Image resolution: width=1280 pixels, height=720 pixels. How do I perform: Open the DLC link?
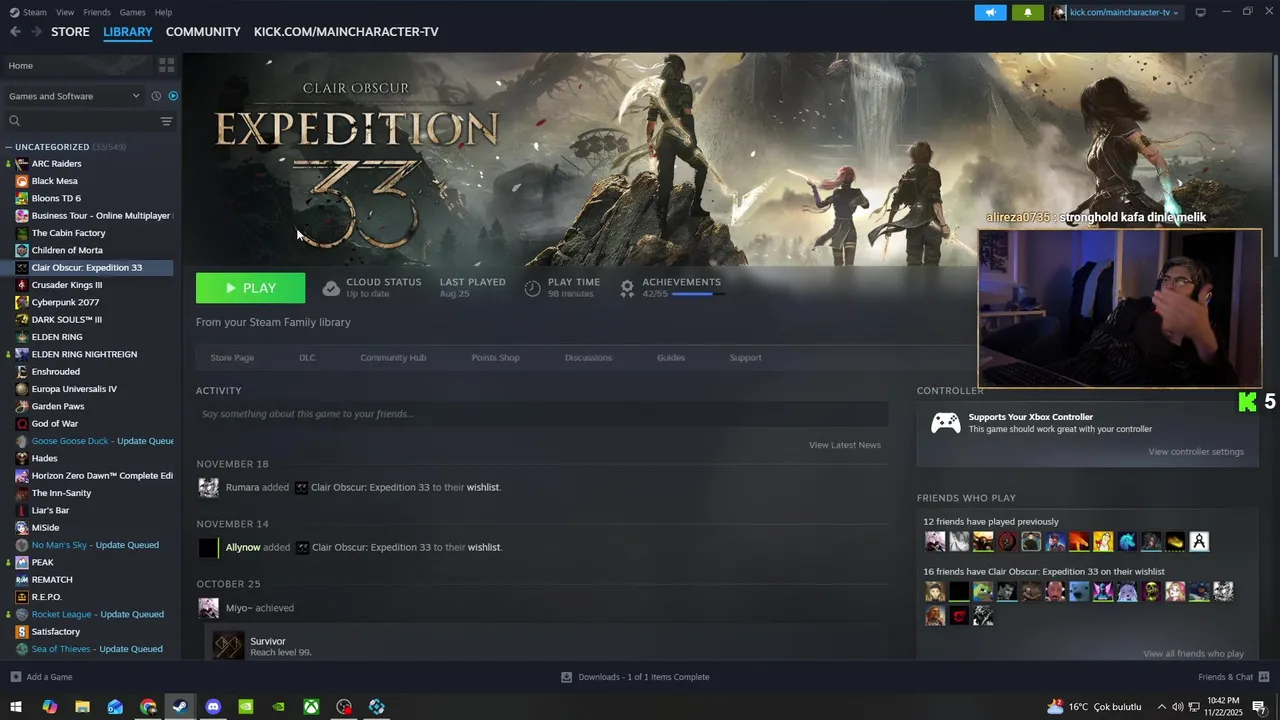pyautogui.click(x=307, y=358)
